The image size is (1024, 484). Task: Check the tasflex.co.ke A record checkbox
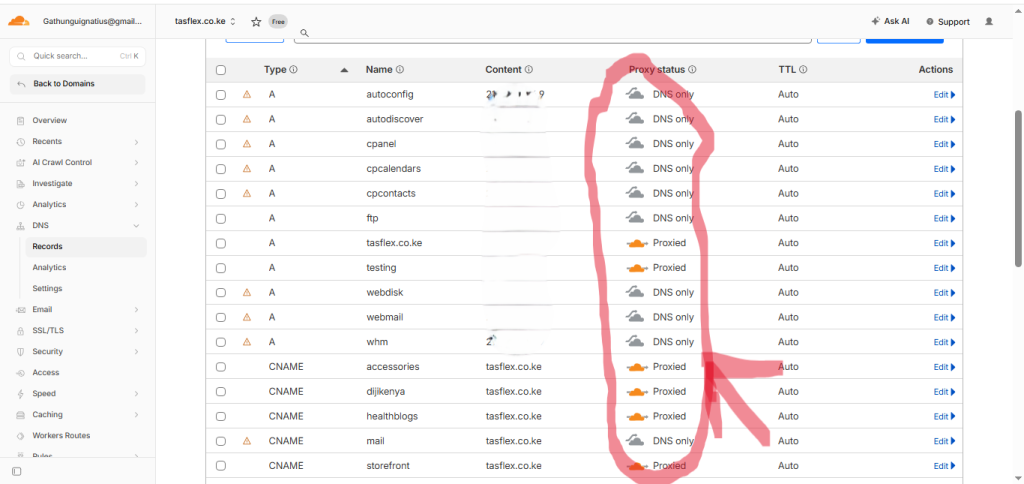tap(221, 243)
